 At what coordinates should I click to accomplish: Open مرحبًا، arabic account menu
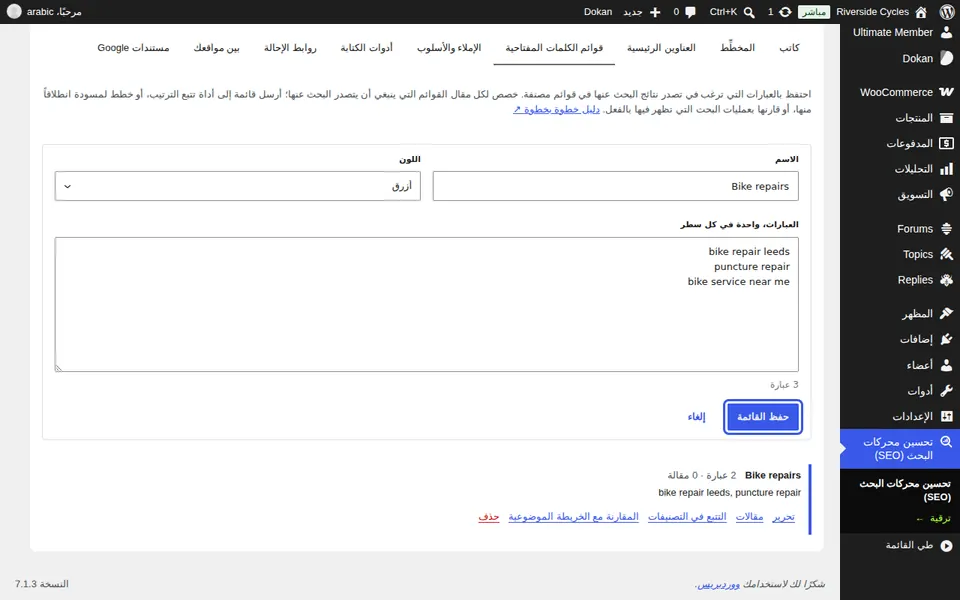[x=44, y=12]
